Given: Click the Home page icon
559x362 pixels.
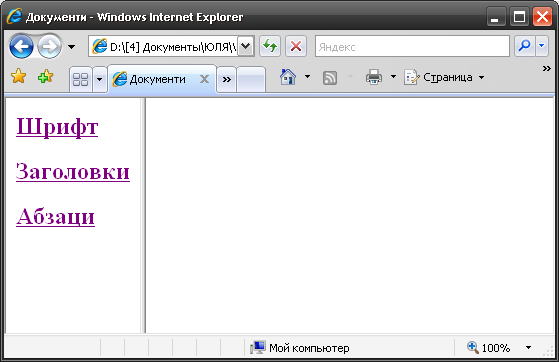Looking at the screenshot, I should 288,77.
